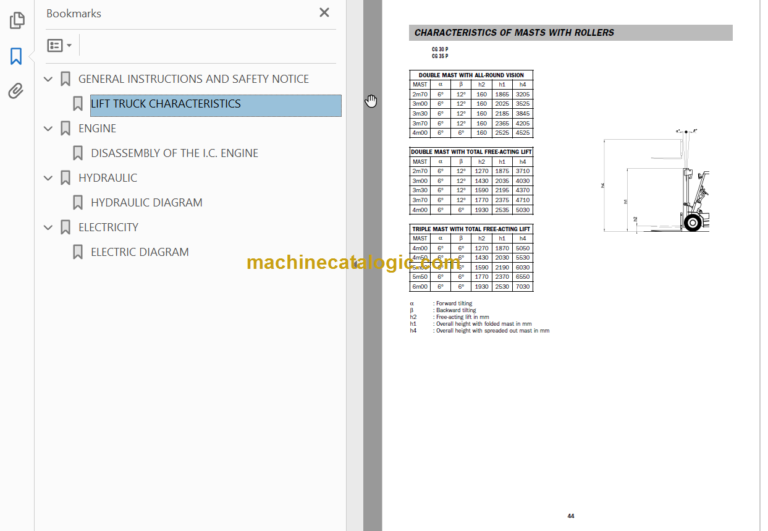Click the TRIPLE MAST WITH TOTAL FREE-ACTING LIFT title

pyautogui.click(x=471, y=229)
